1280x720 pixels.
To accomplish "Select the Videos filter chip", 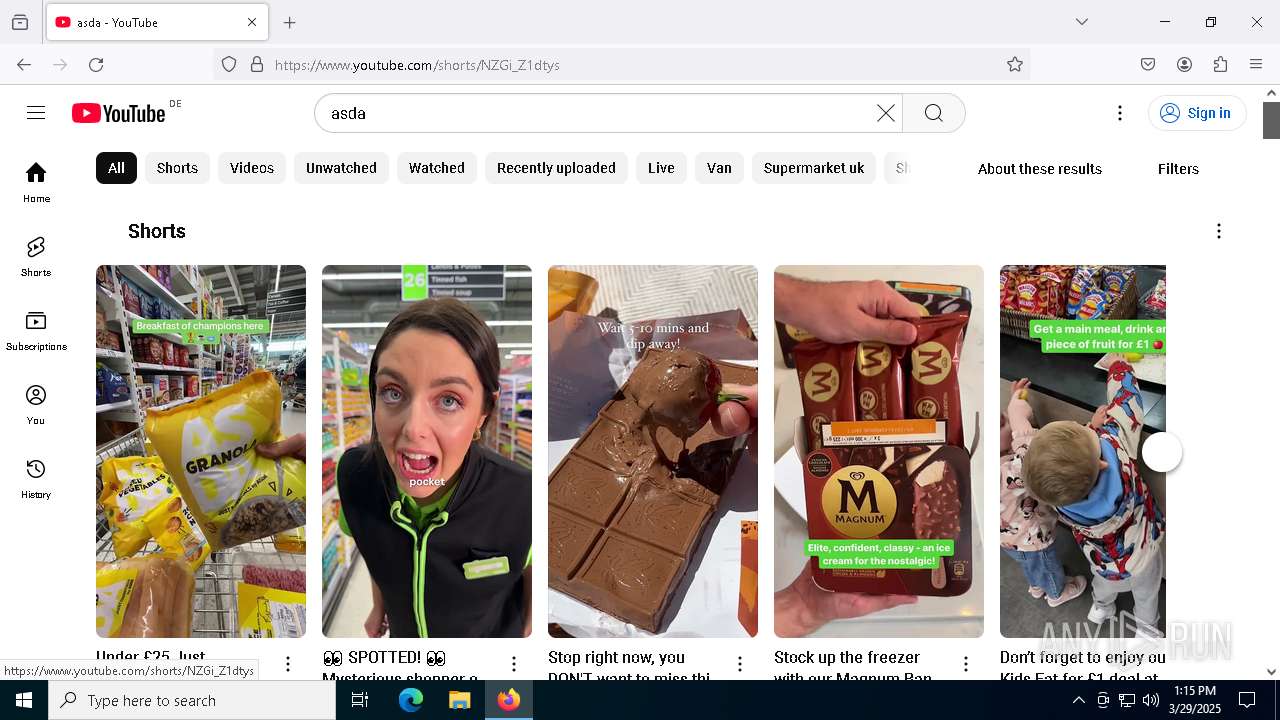I will point(252,168).
